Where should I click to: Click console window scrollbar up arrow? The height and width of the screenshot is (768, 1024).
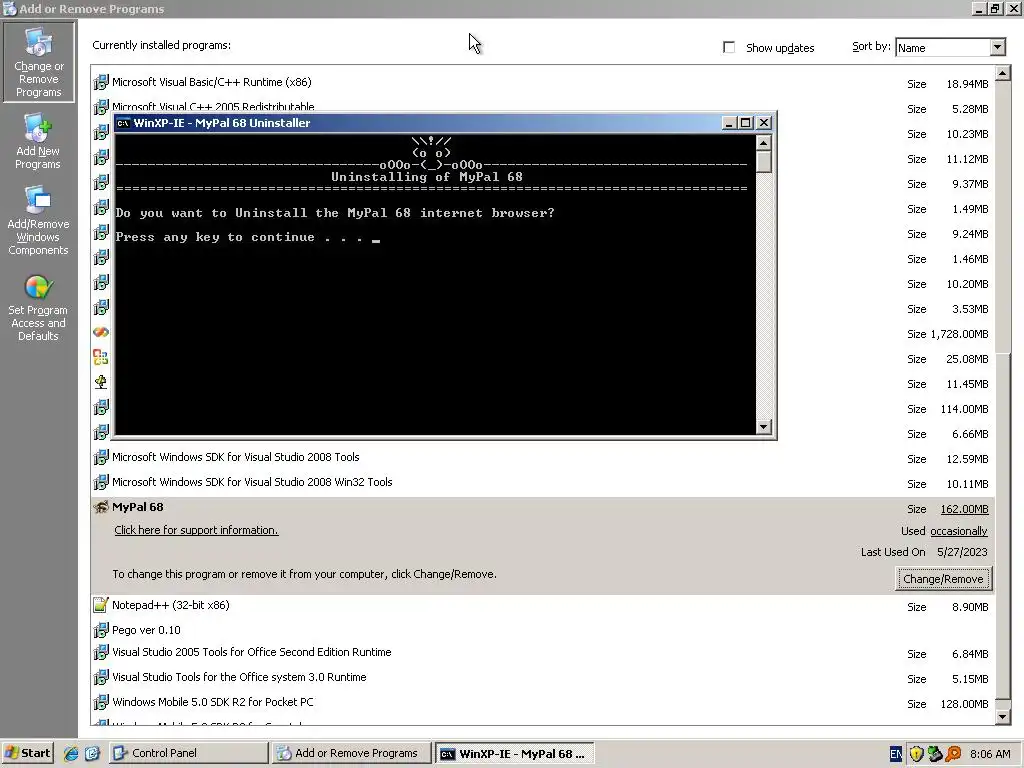point(763,142)
